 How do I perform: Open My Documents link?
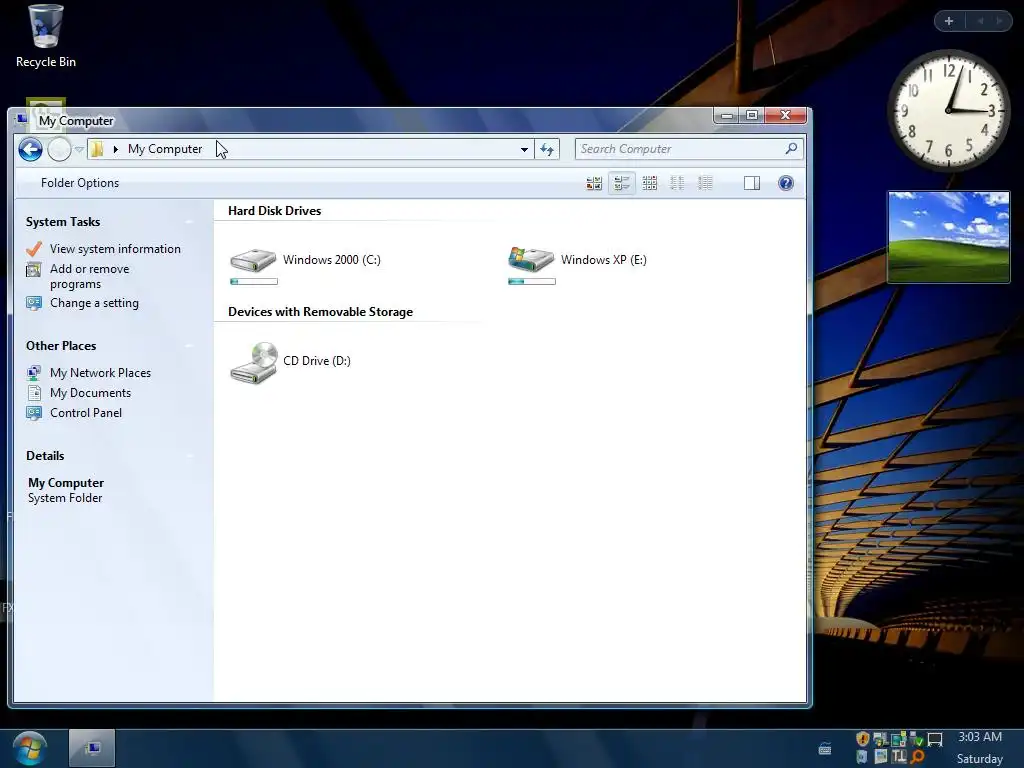tap(90, 393)
